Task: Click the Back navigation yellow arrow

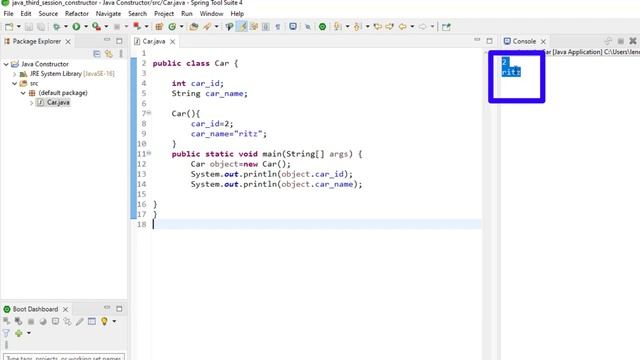Action: pos(402,27)
